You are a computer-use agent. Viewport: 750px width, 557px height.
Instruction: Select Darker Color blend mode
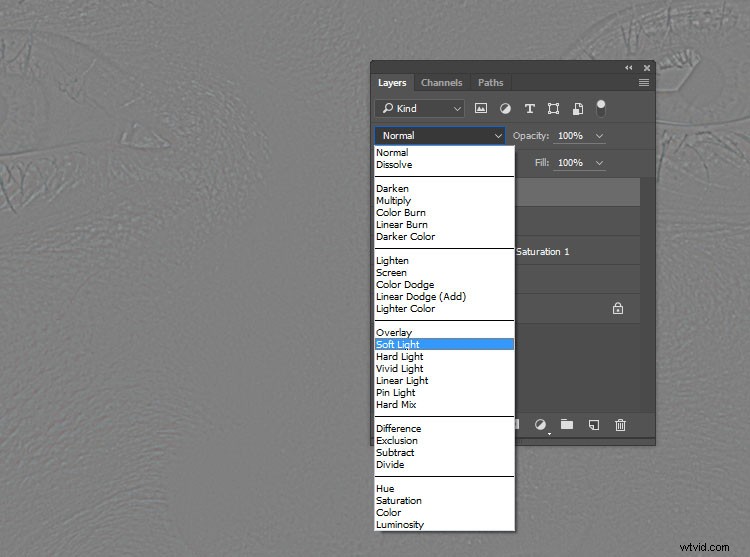(x=444, y=236)
